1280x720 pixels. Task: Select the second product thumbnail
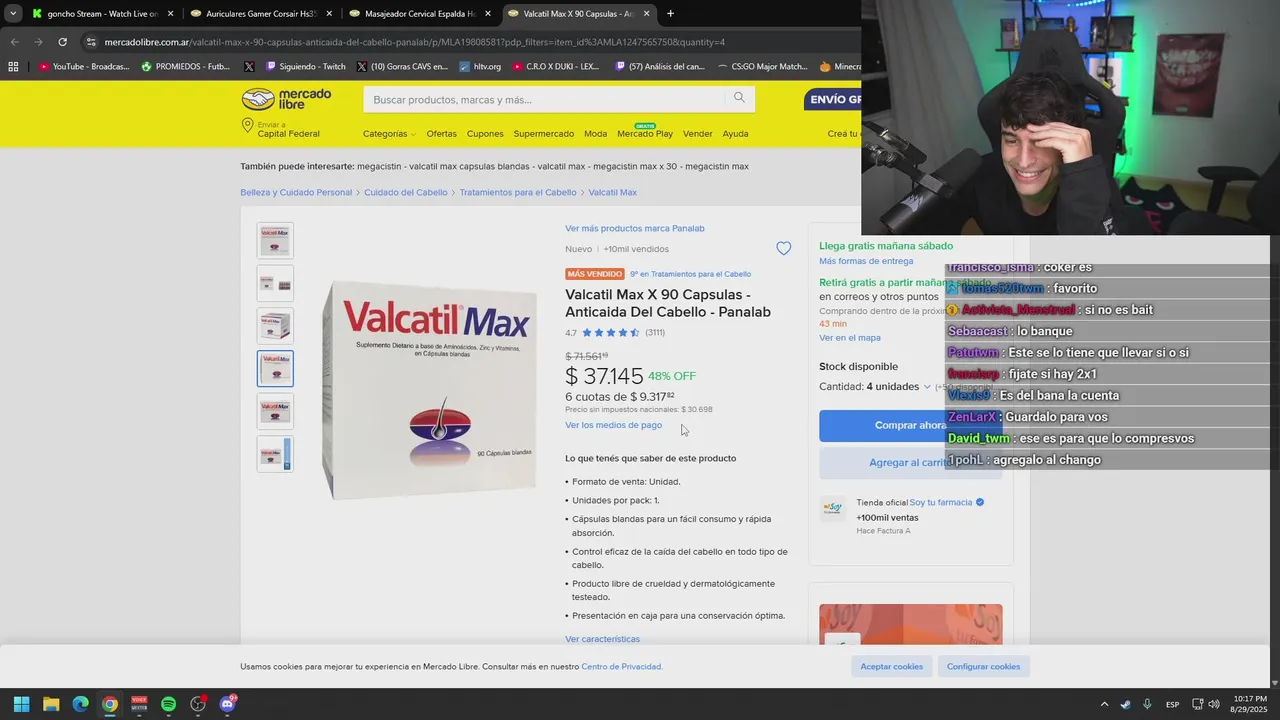click(x=275, y=284)
